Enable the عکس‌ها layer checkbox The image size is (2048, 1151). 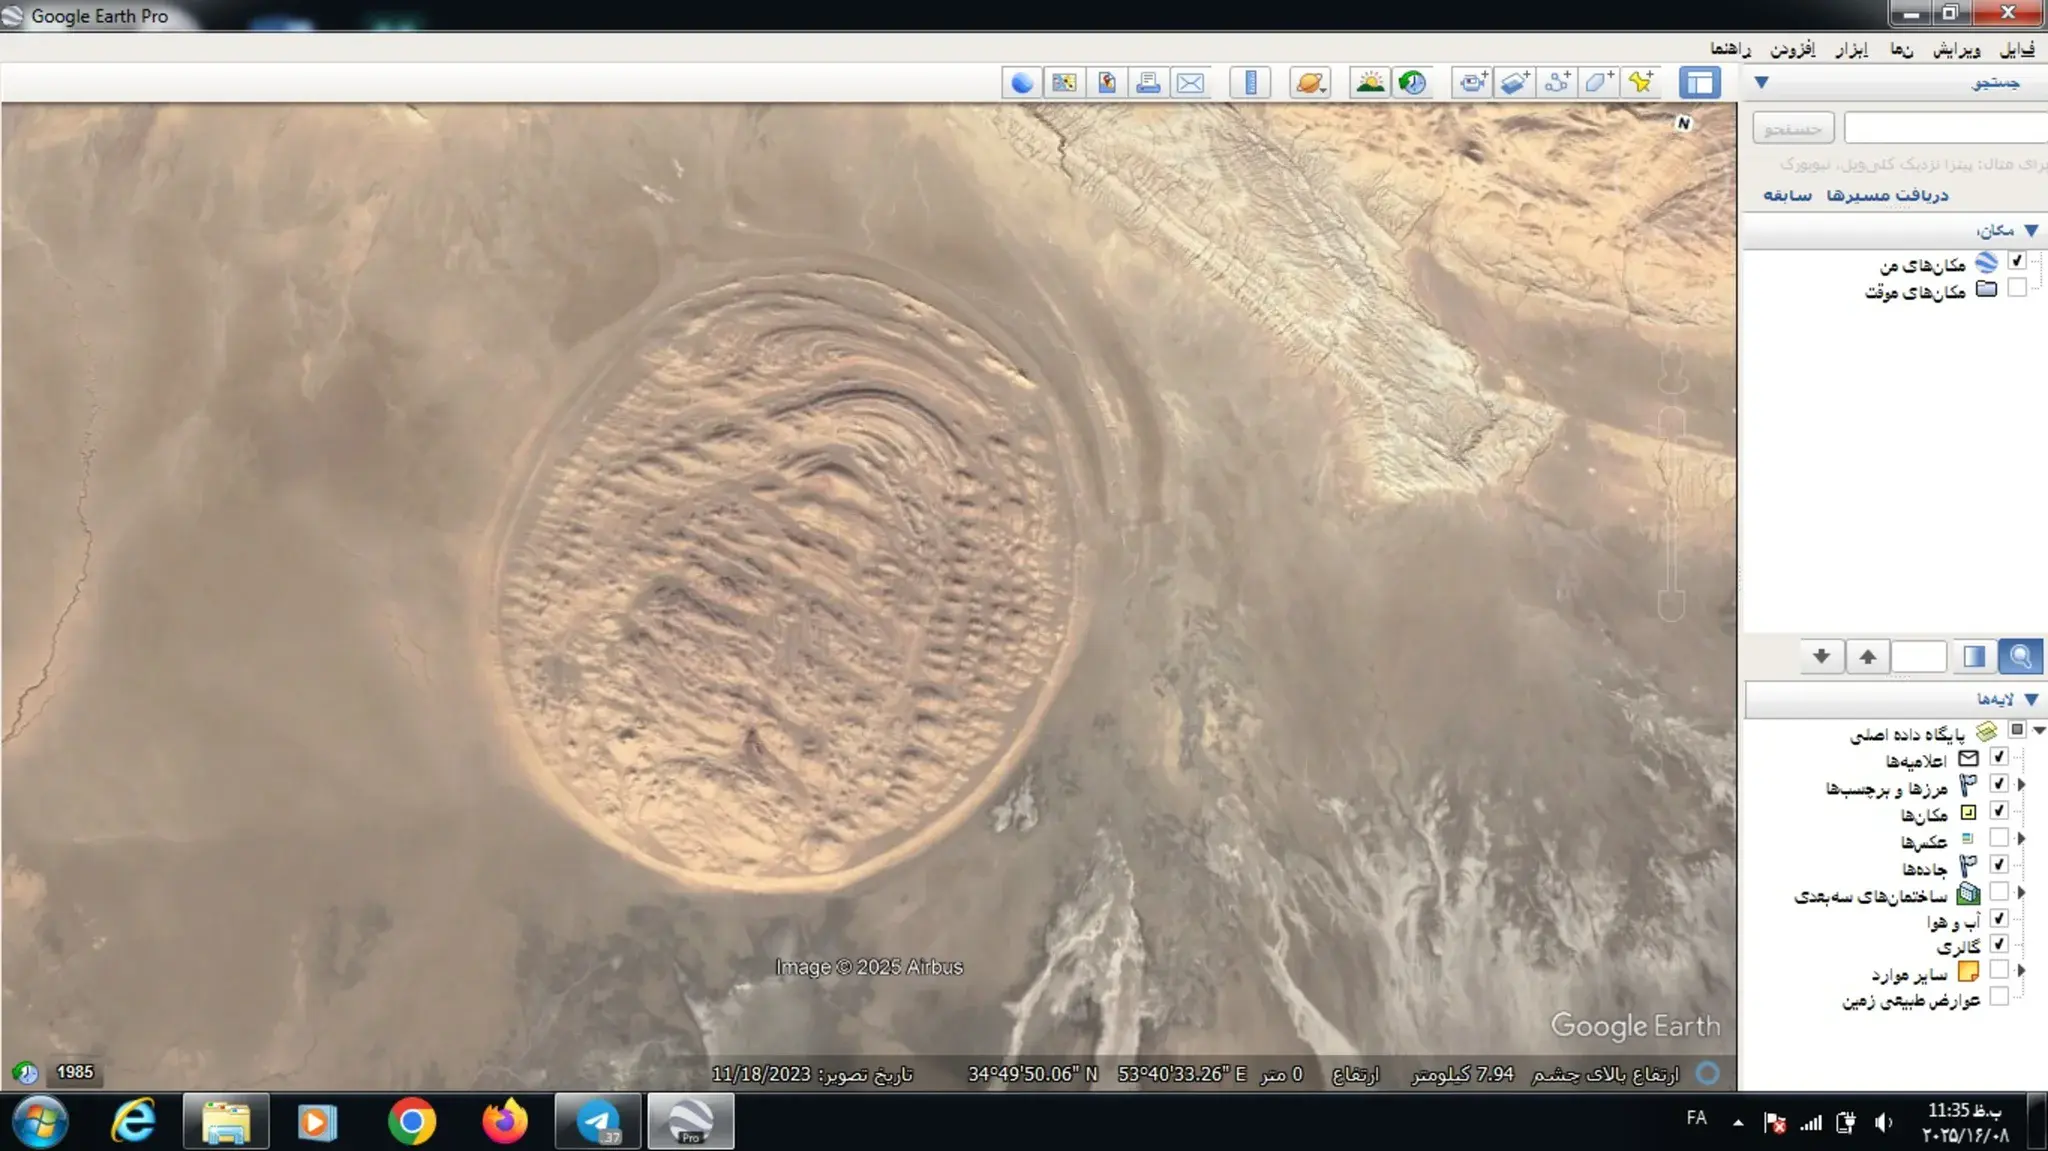[1998, 838]
